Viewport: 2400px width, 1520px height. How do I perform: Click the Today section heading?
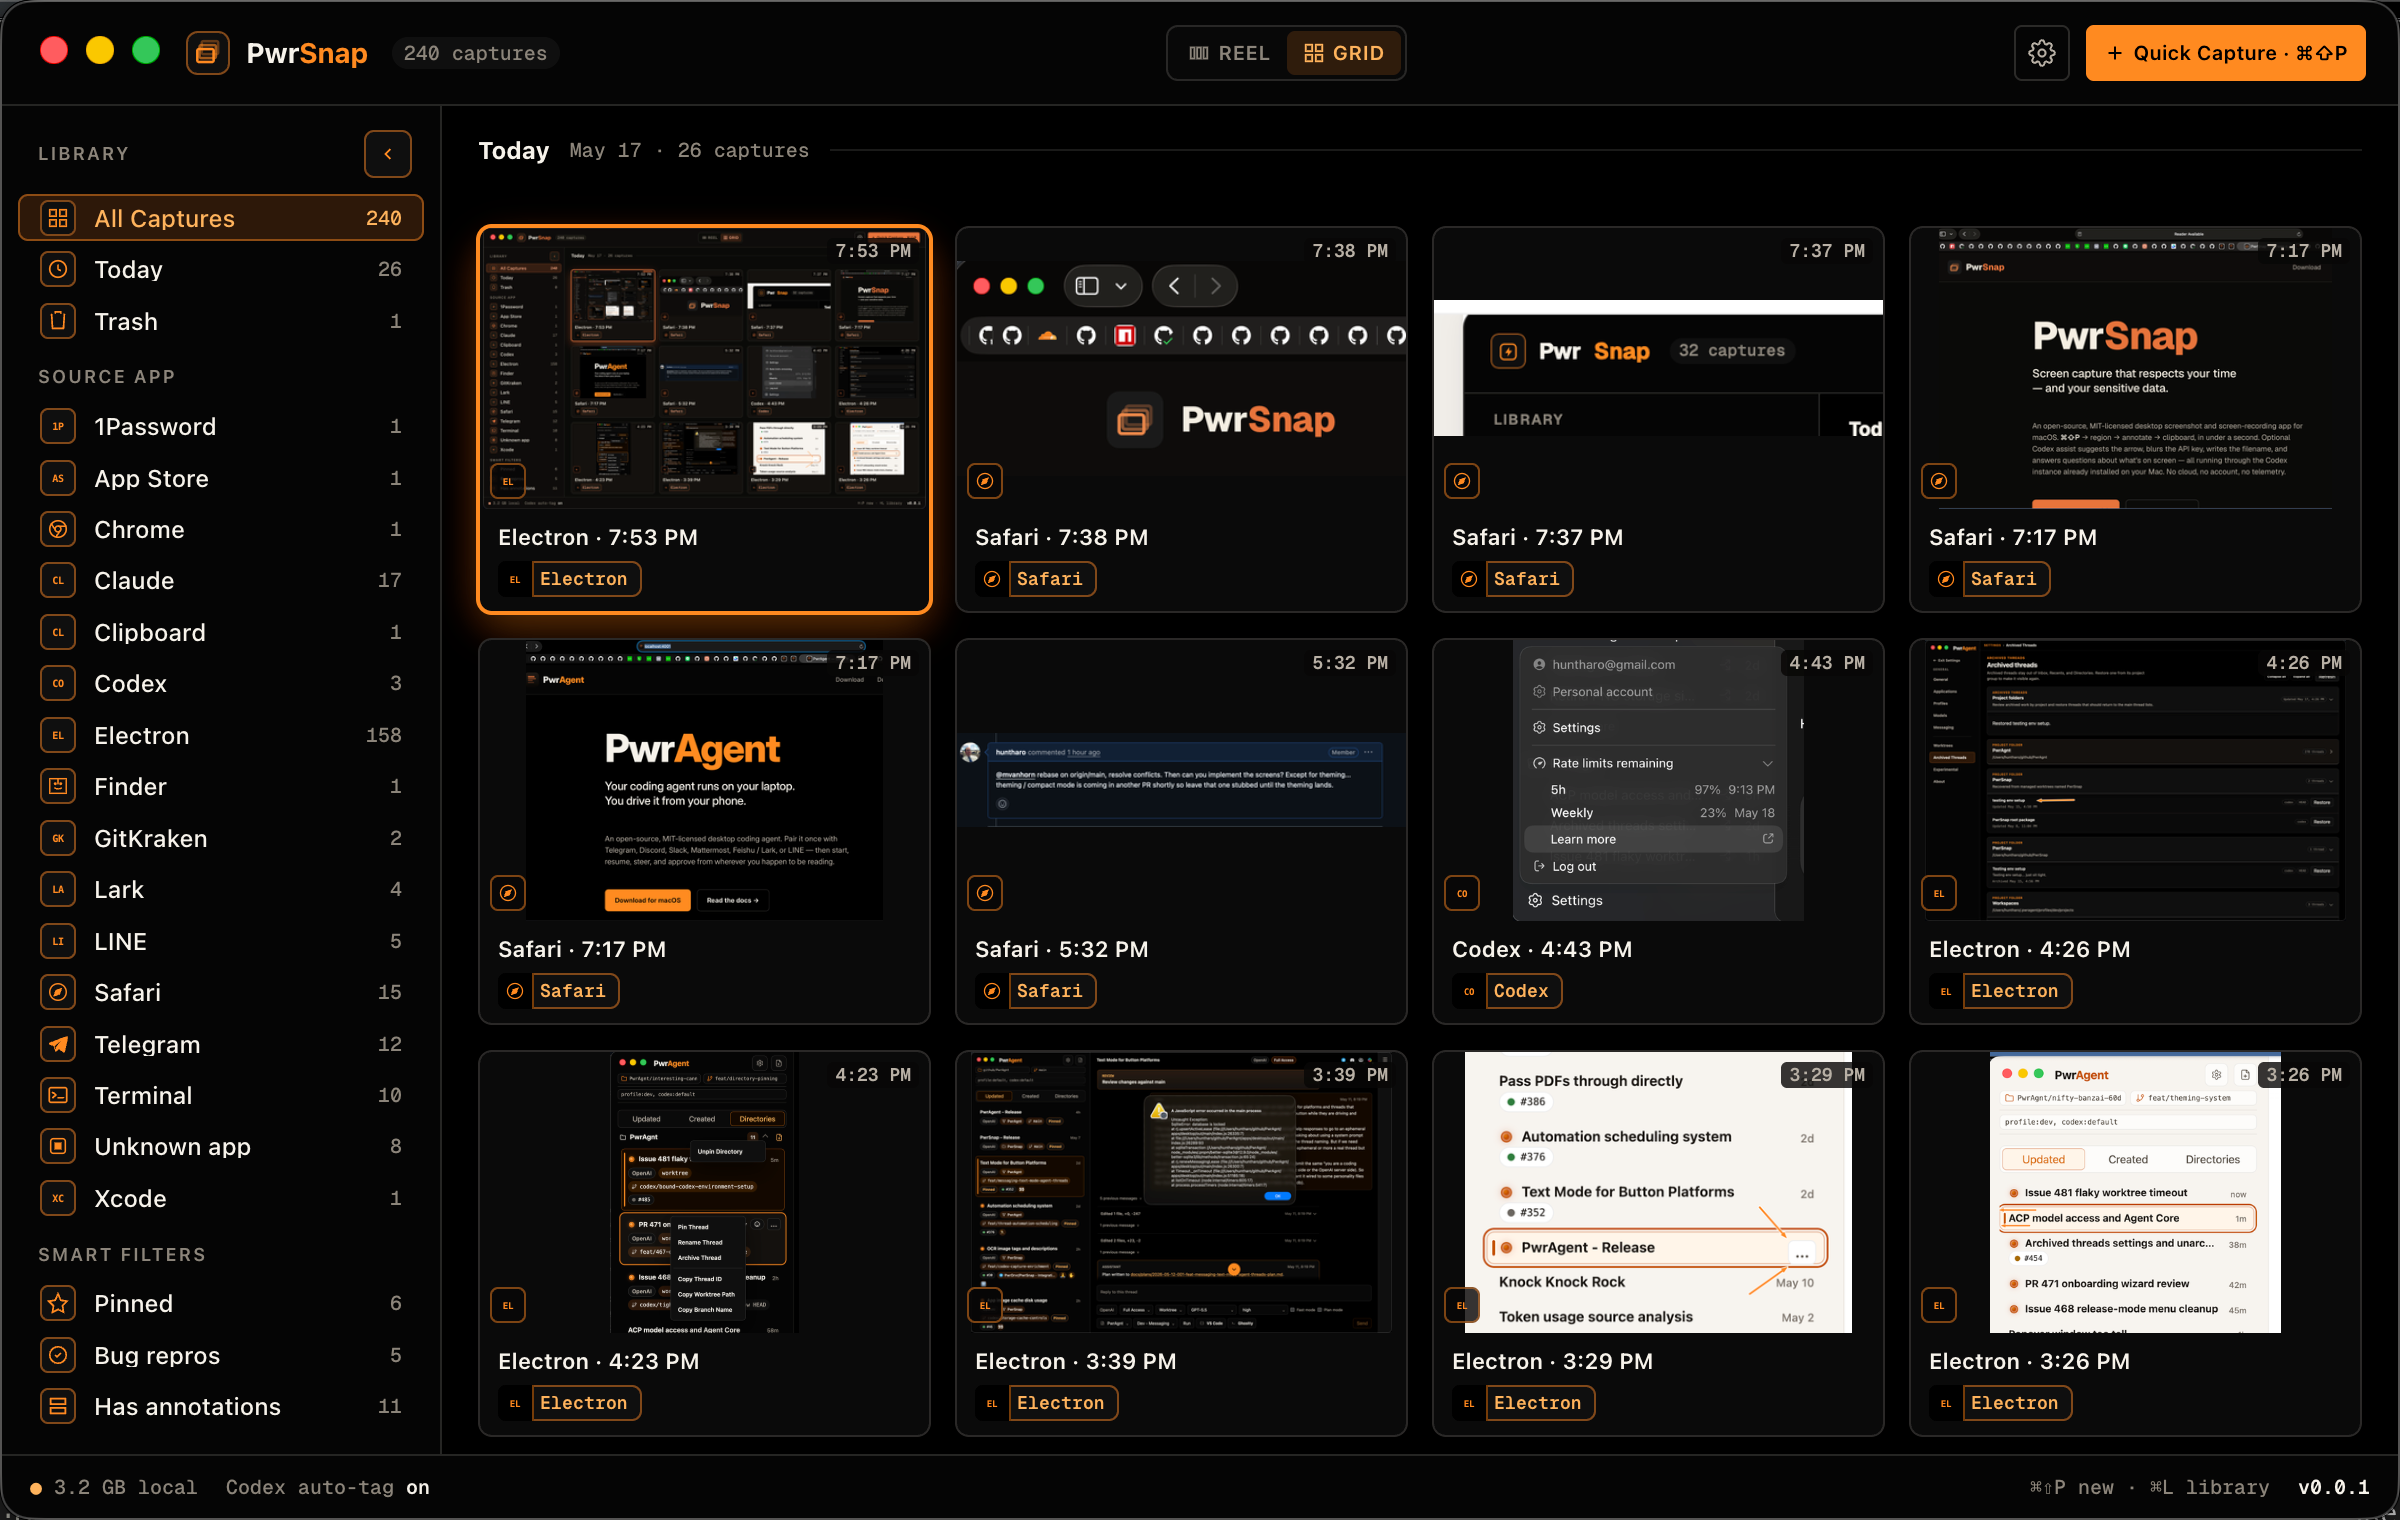pos(514,150)
